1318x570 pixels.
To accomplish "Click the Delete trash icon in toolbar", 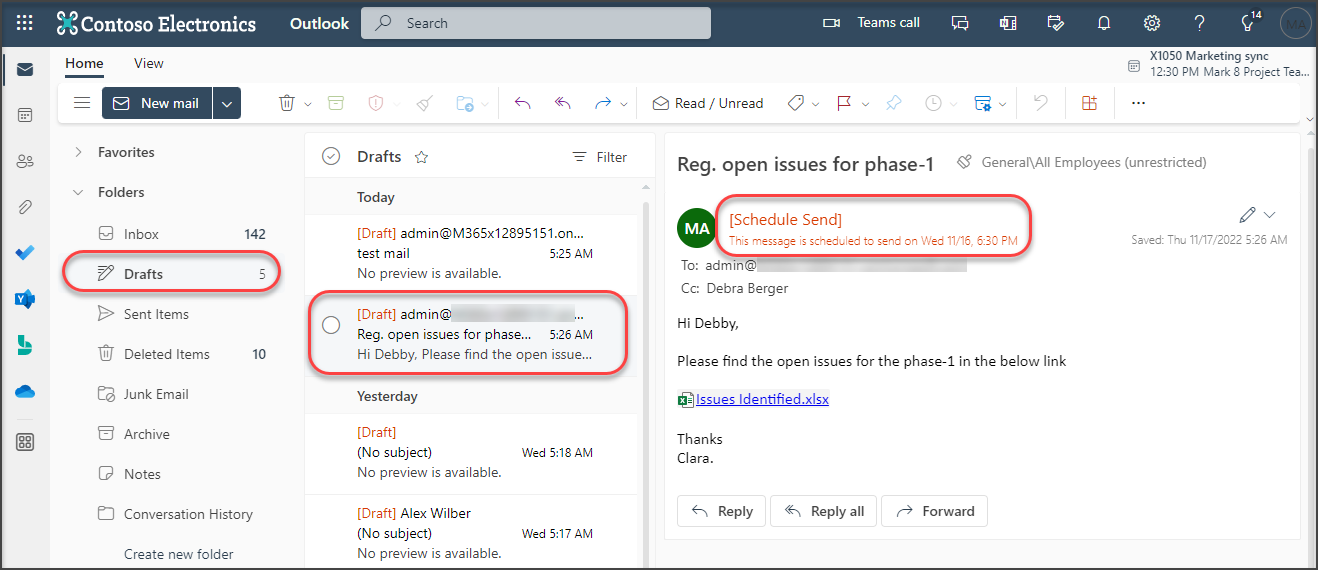I will pyautogui.click(x=287, y=103).
